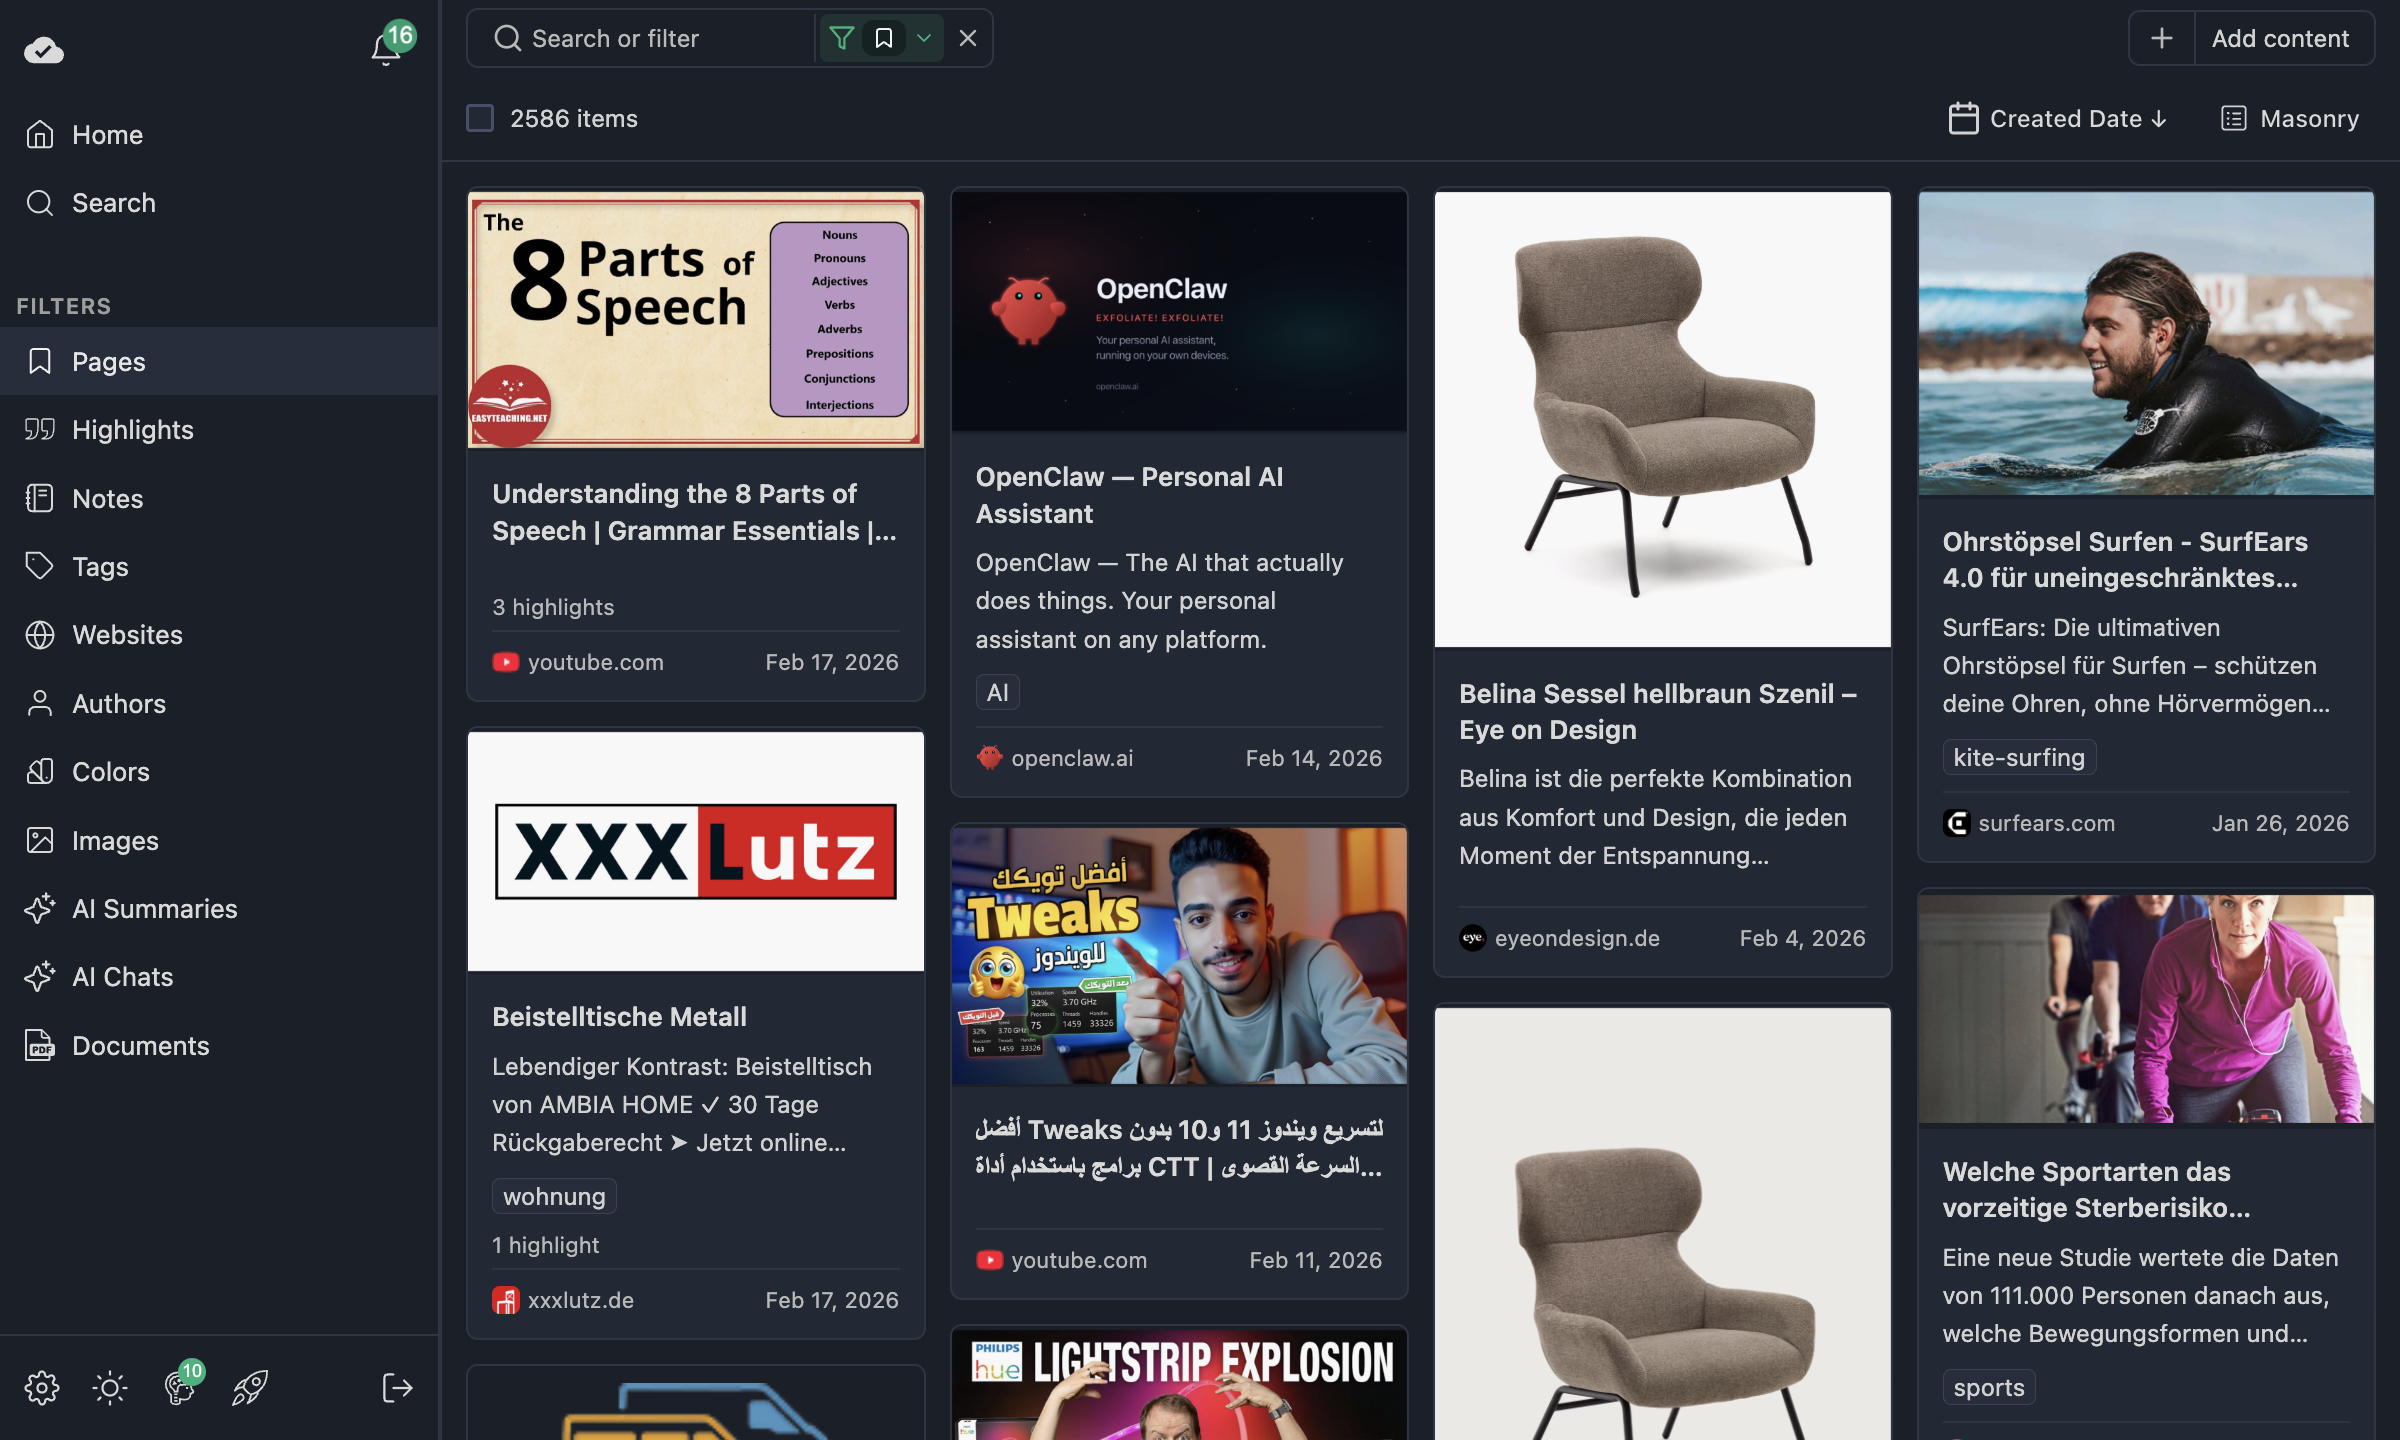Click the notification bell with 16 badge
This screenshot has height=1440, width=2400.
[385, 47]
